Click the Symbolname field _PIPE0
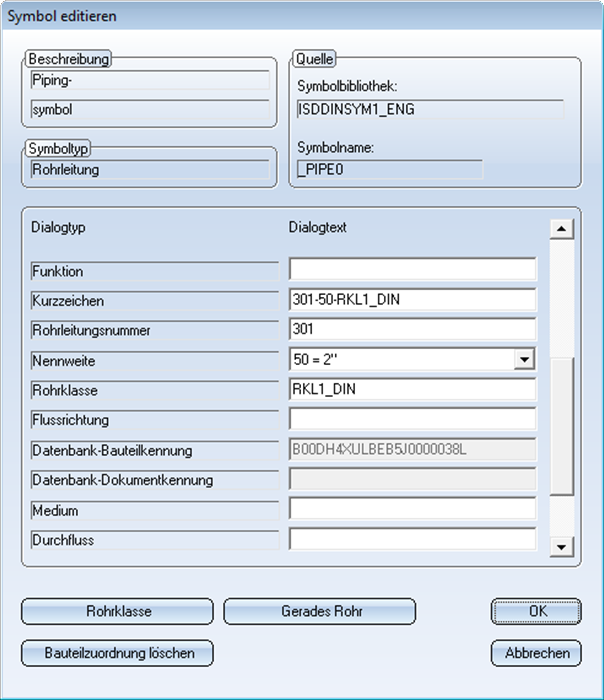The image size is (604, 700). 390,170
